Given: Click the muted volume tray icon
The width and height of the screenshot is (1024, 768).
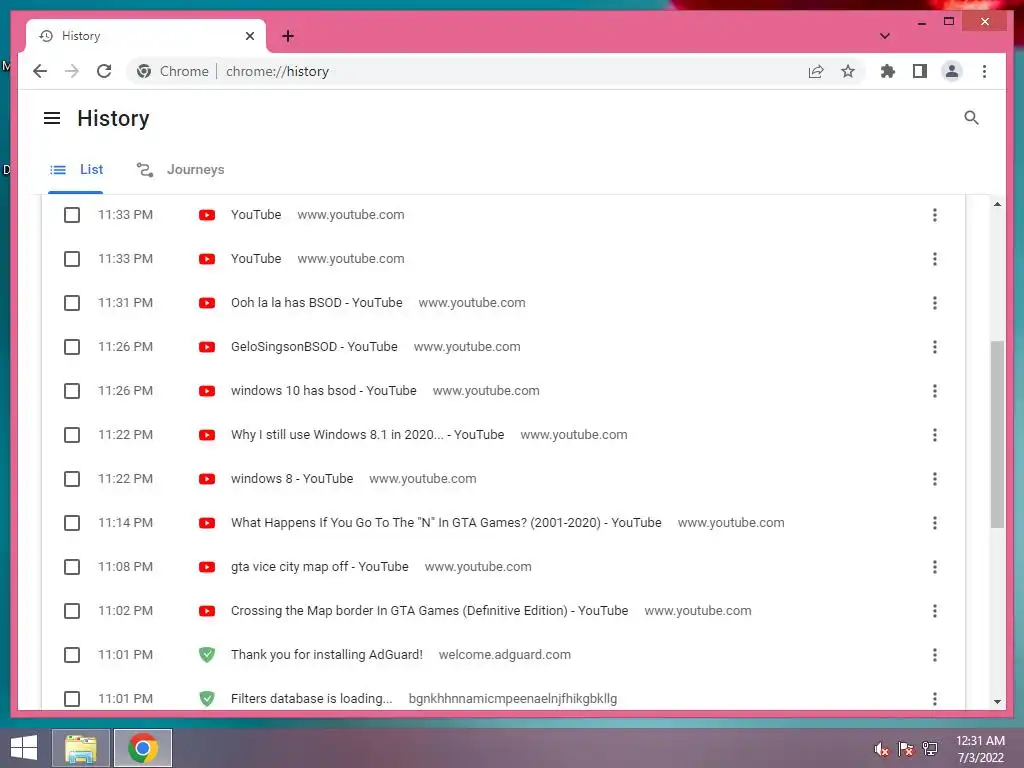Looking at the screenshot, I should [x=882, y=749].
